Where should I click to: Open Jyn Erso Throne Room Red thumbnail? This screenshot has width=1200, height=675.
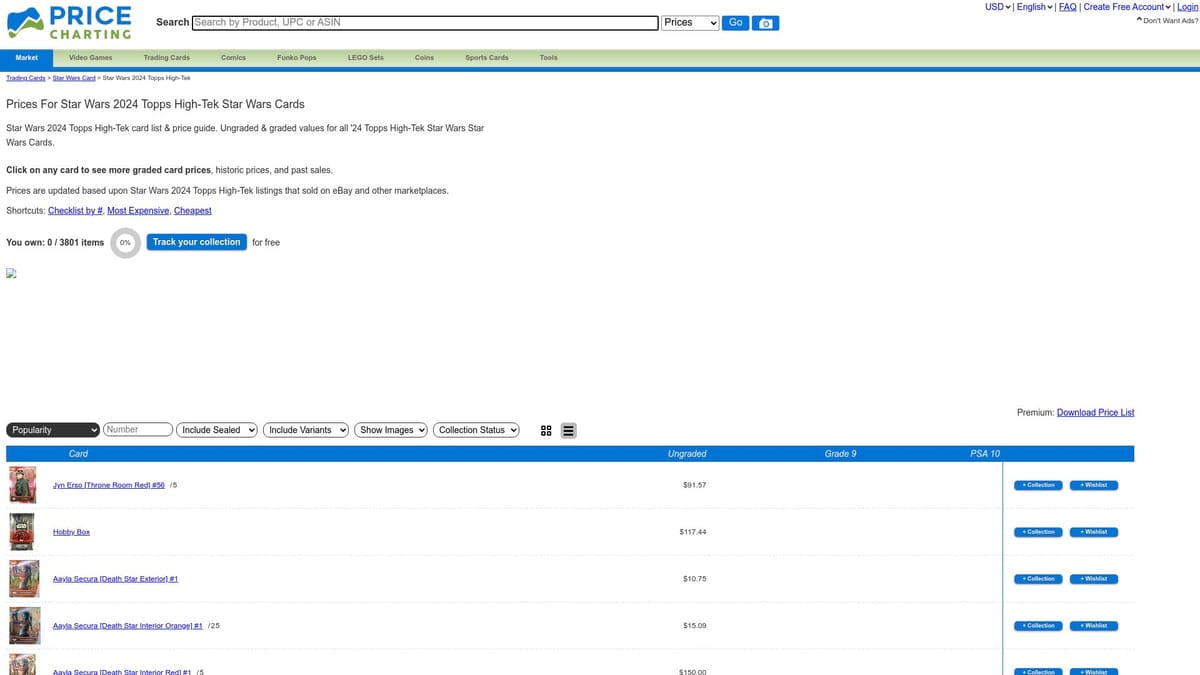point(22,485)
